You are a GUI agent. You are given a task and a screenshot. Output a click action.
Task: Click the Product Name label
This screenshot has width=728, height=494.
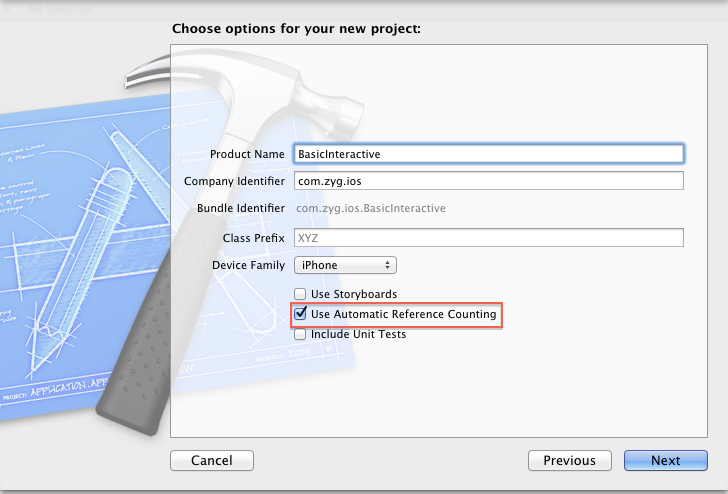pyautogui.click(x=247, y=154)
